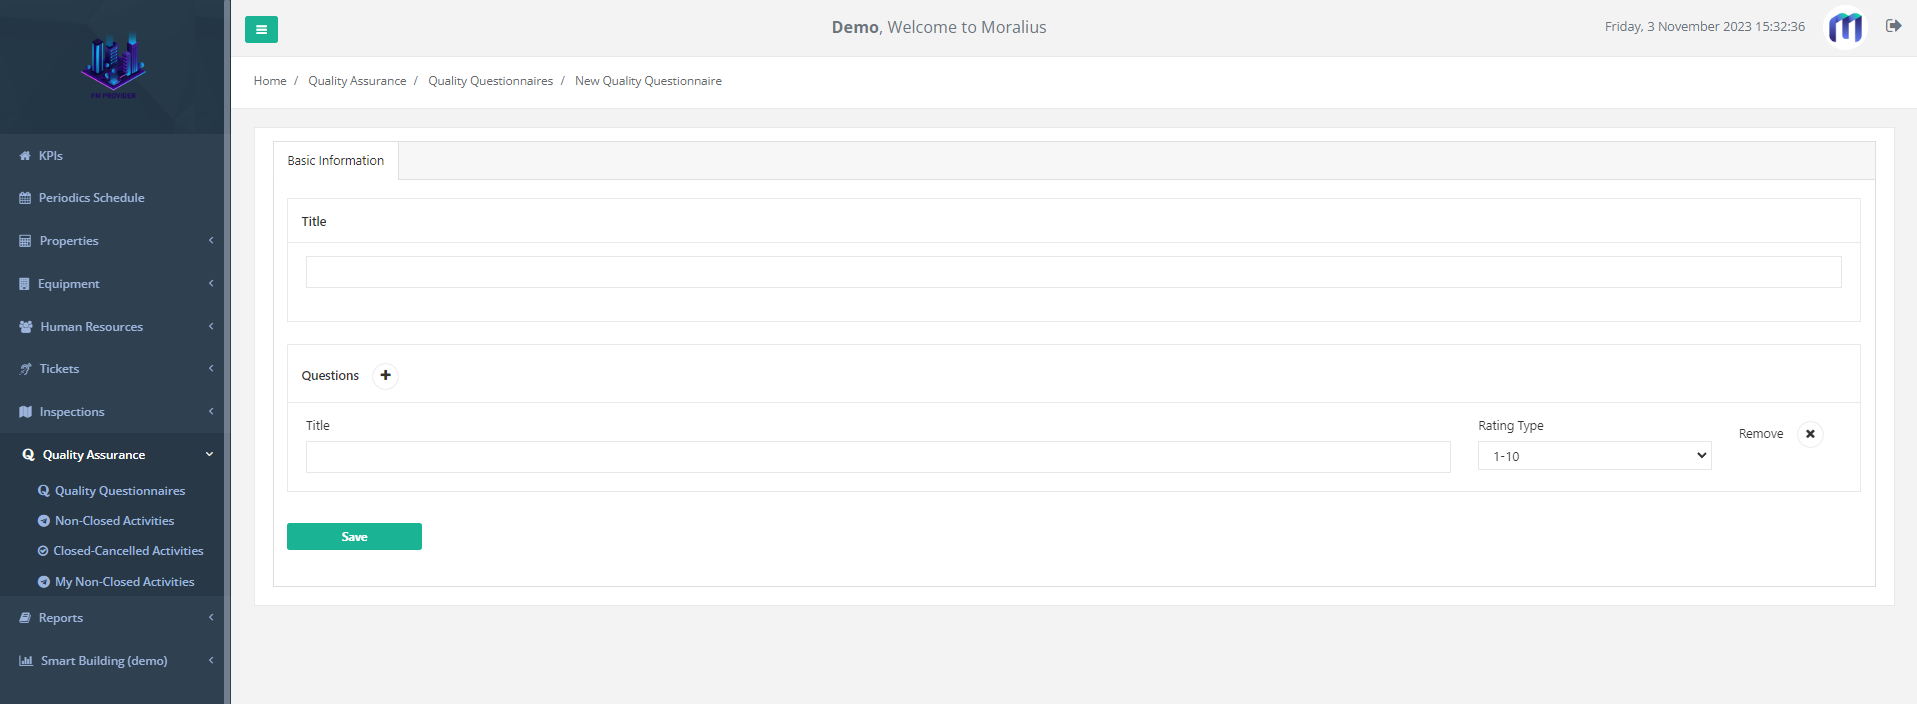Click the FM Provider logo in sidebar
1917x704 pixels.
point(113,66)
